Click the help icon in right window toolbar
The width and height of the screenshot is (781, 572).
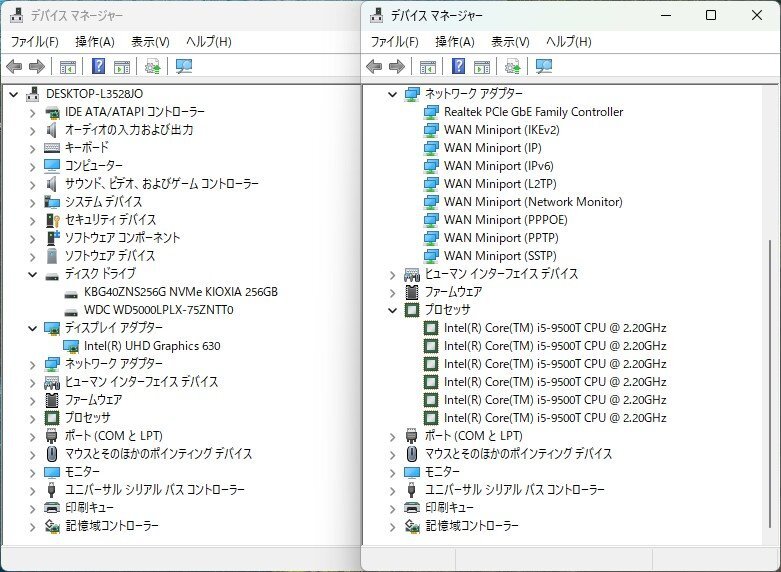point(458,66)
